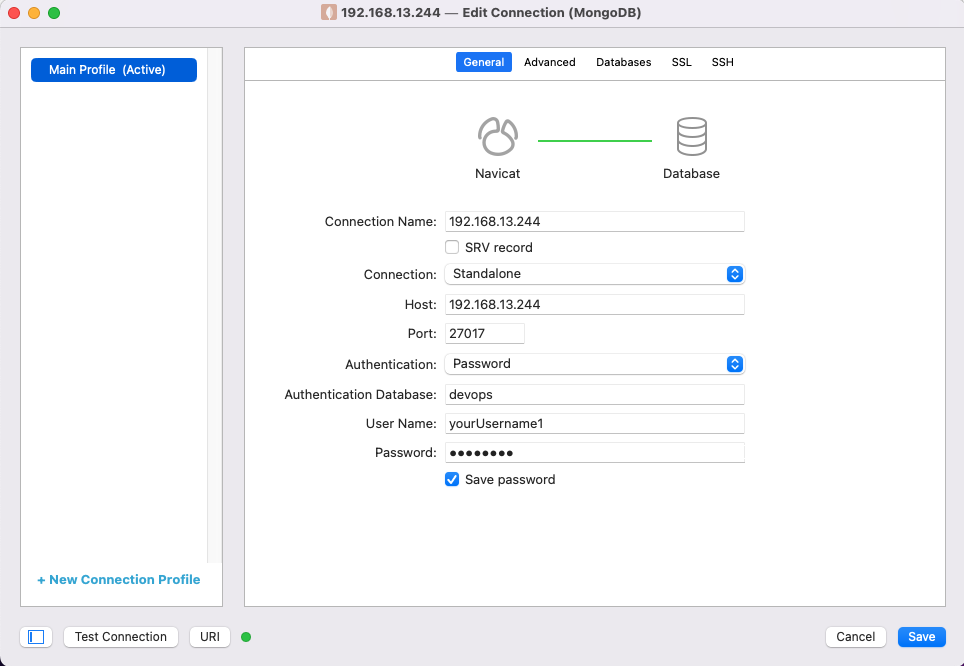
Task: Enable the SRV record checkbox
Action: click(452, 247)
